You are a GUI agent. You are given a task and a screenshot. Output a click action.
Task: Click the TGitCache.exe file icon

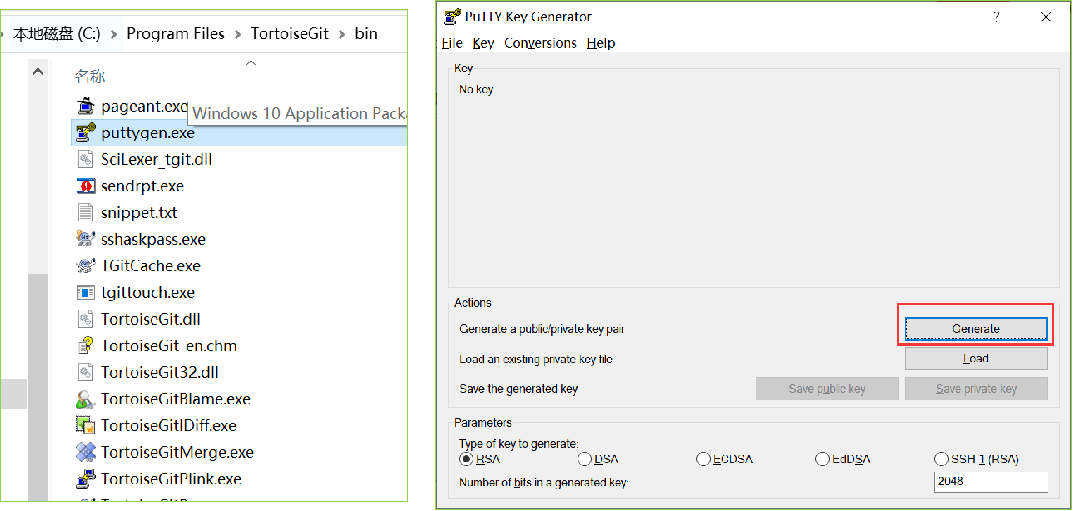click(x=85, y=265)
